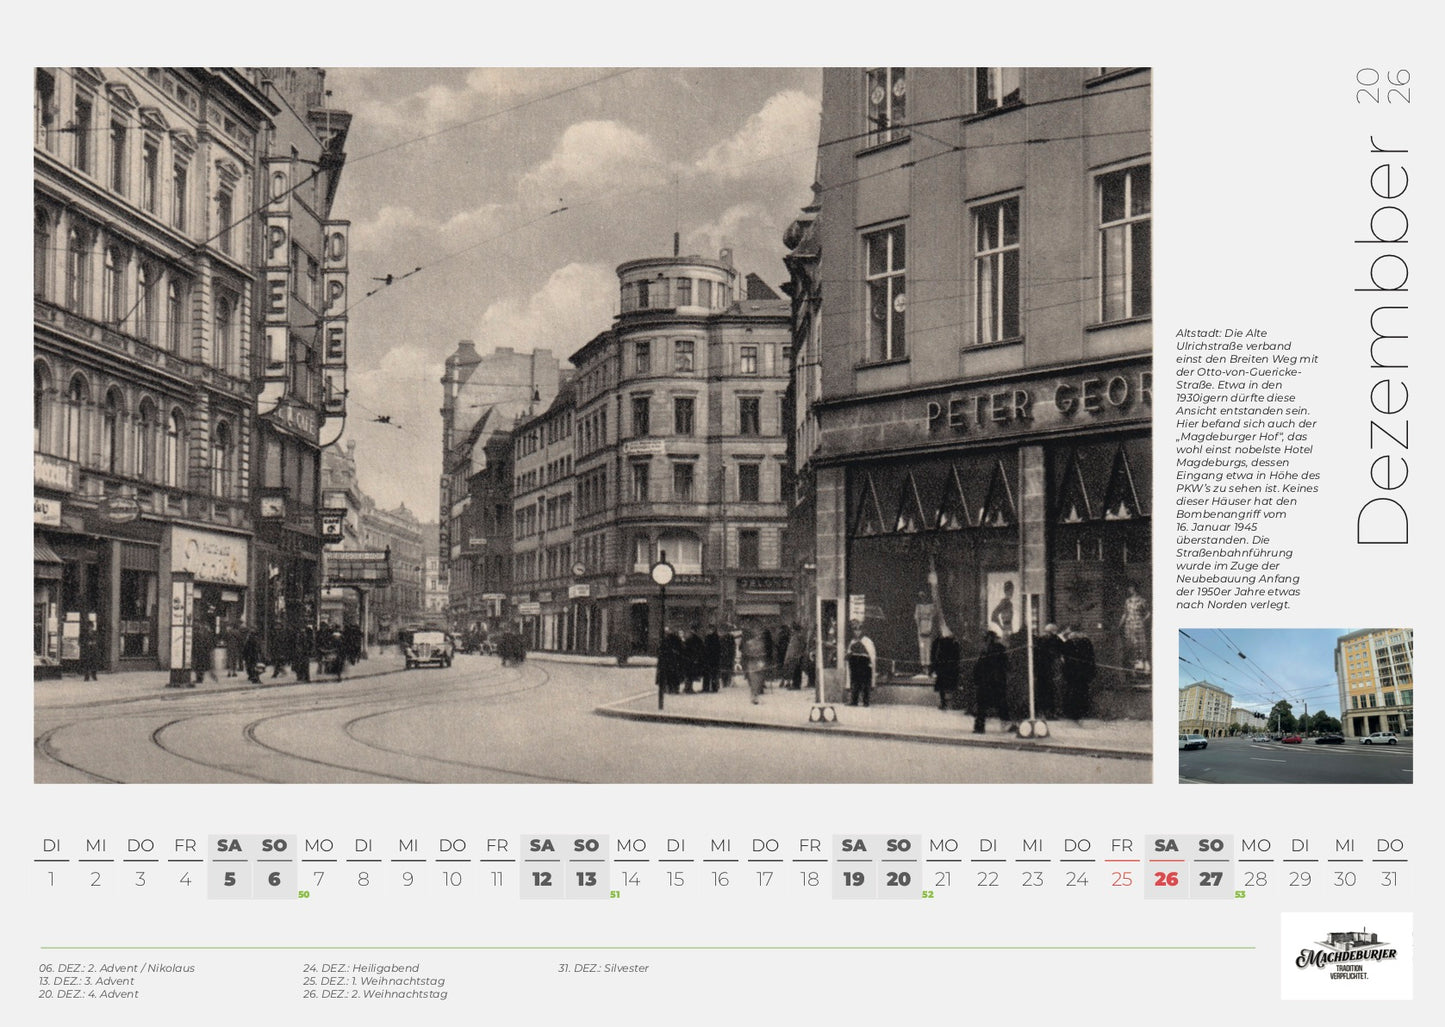Select the red-marked date 26
Screen dimensions: 1445x1027
click(x=1165, y=880)
